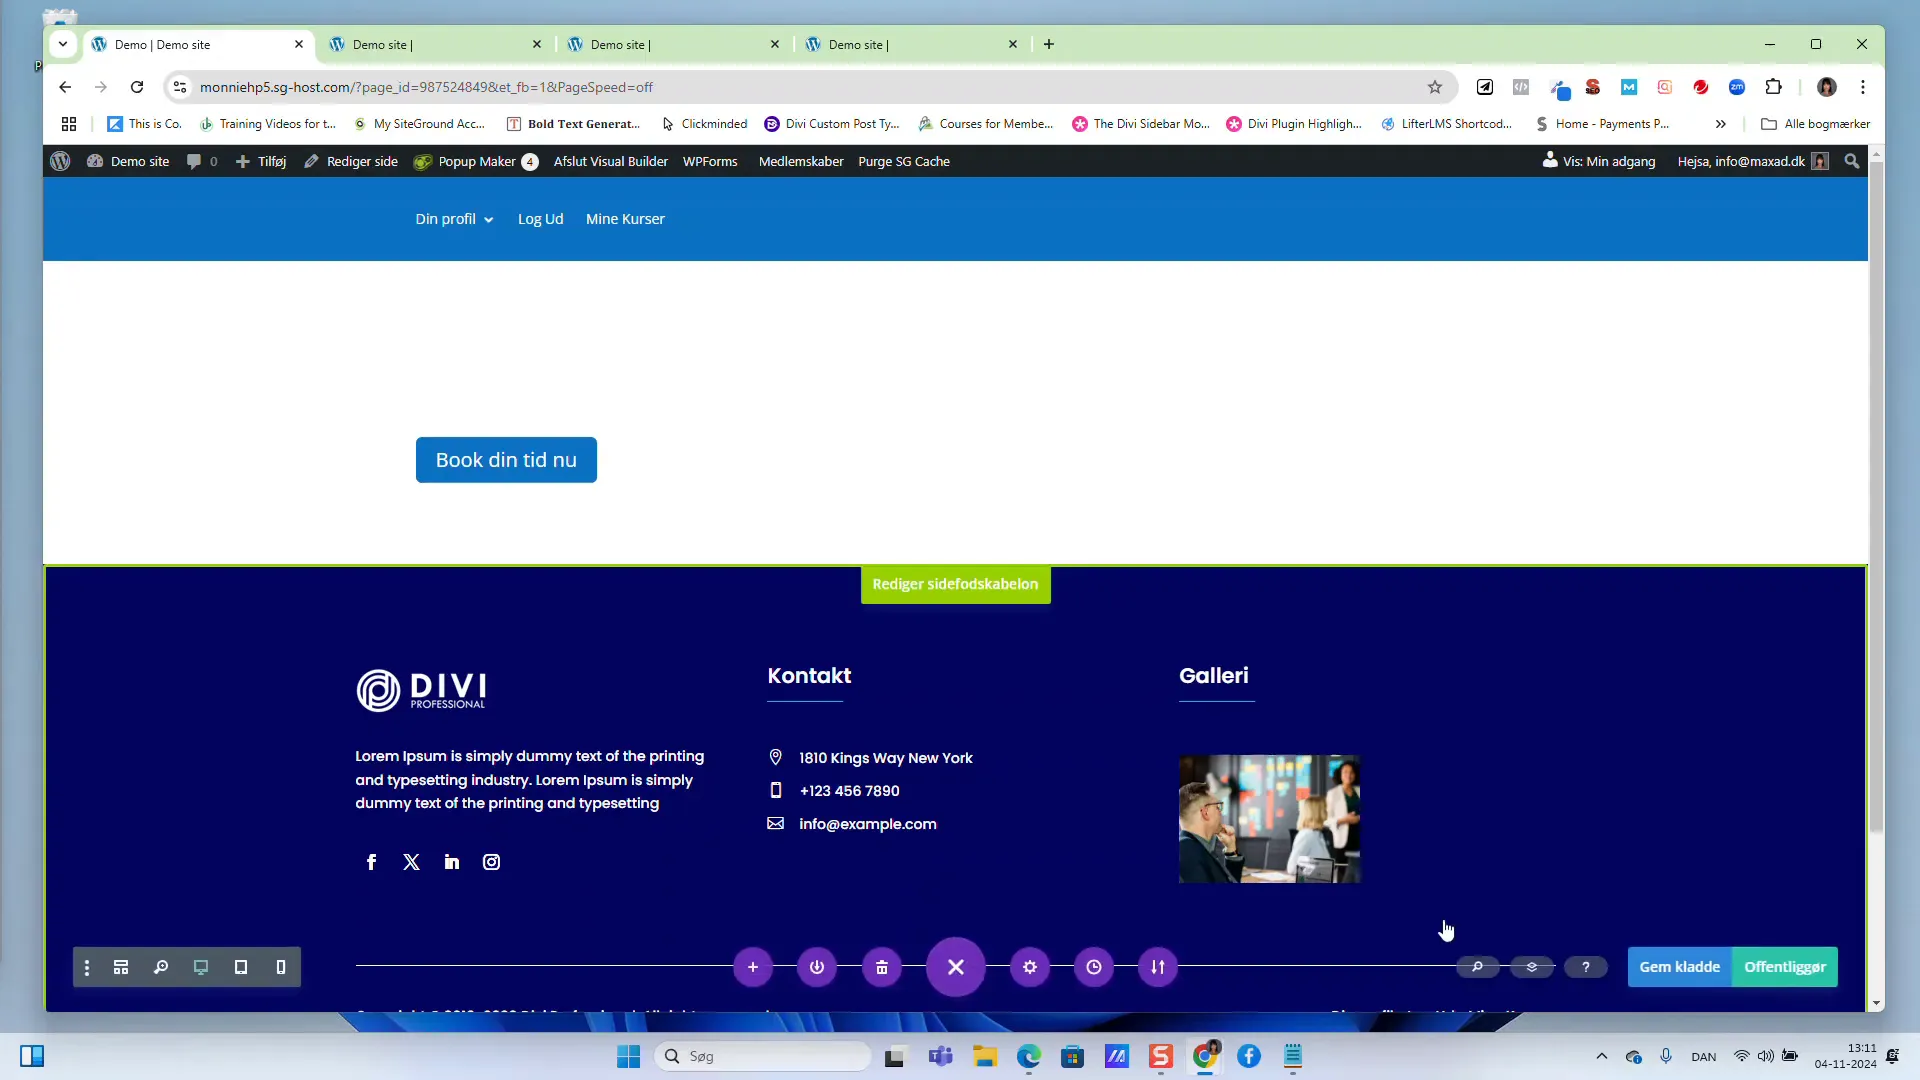Click WPForms in the admin bar

coord(710,161)
